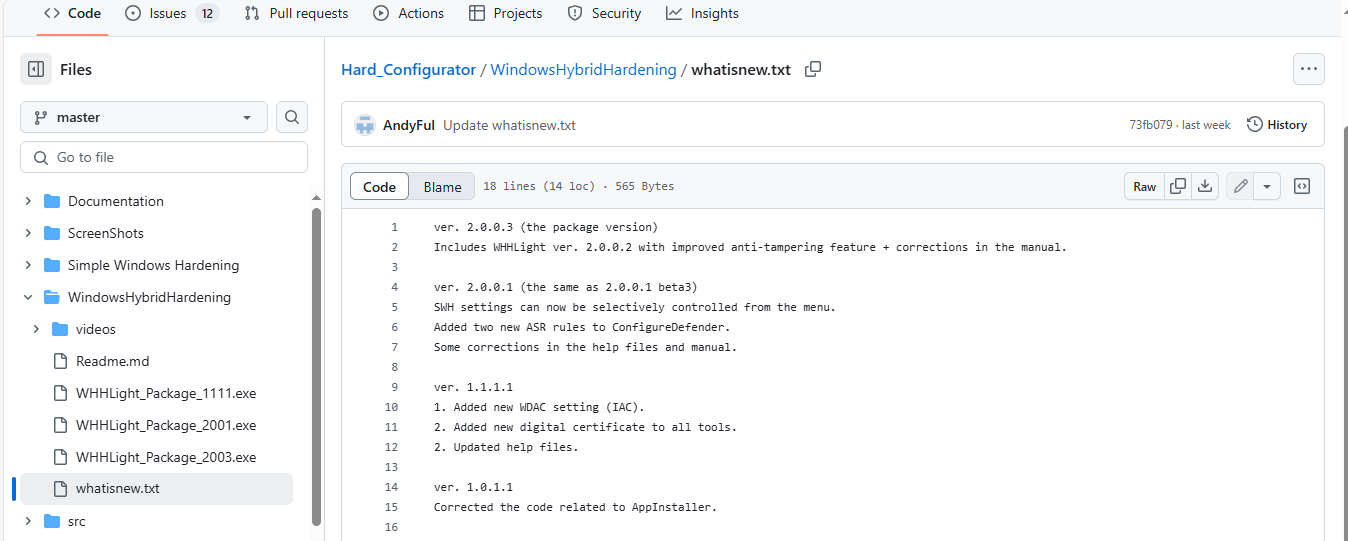Viewport: 1348px width, 541px height.
Task: Open the symbols panel icon
Action: pyautogui.click(x=1301, y=186)
